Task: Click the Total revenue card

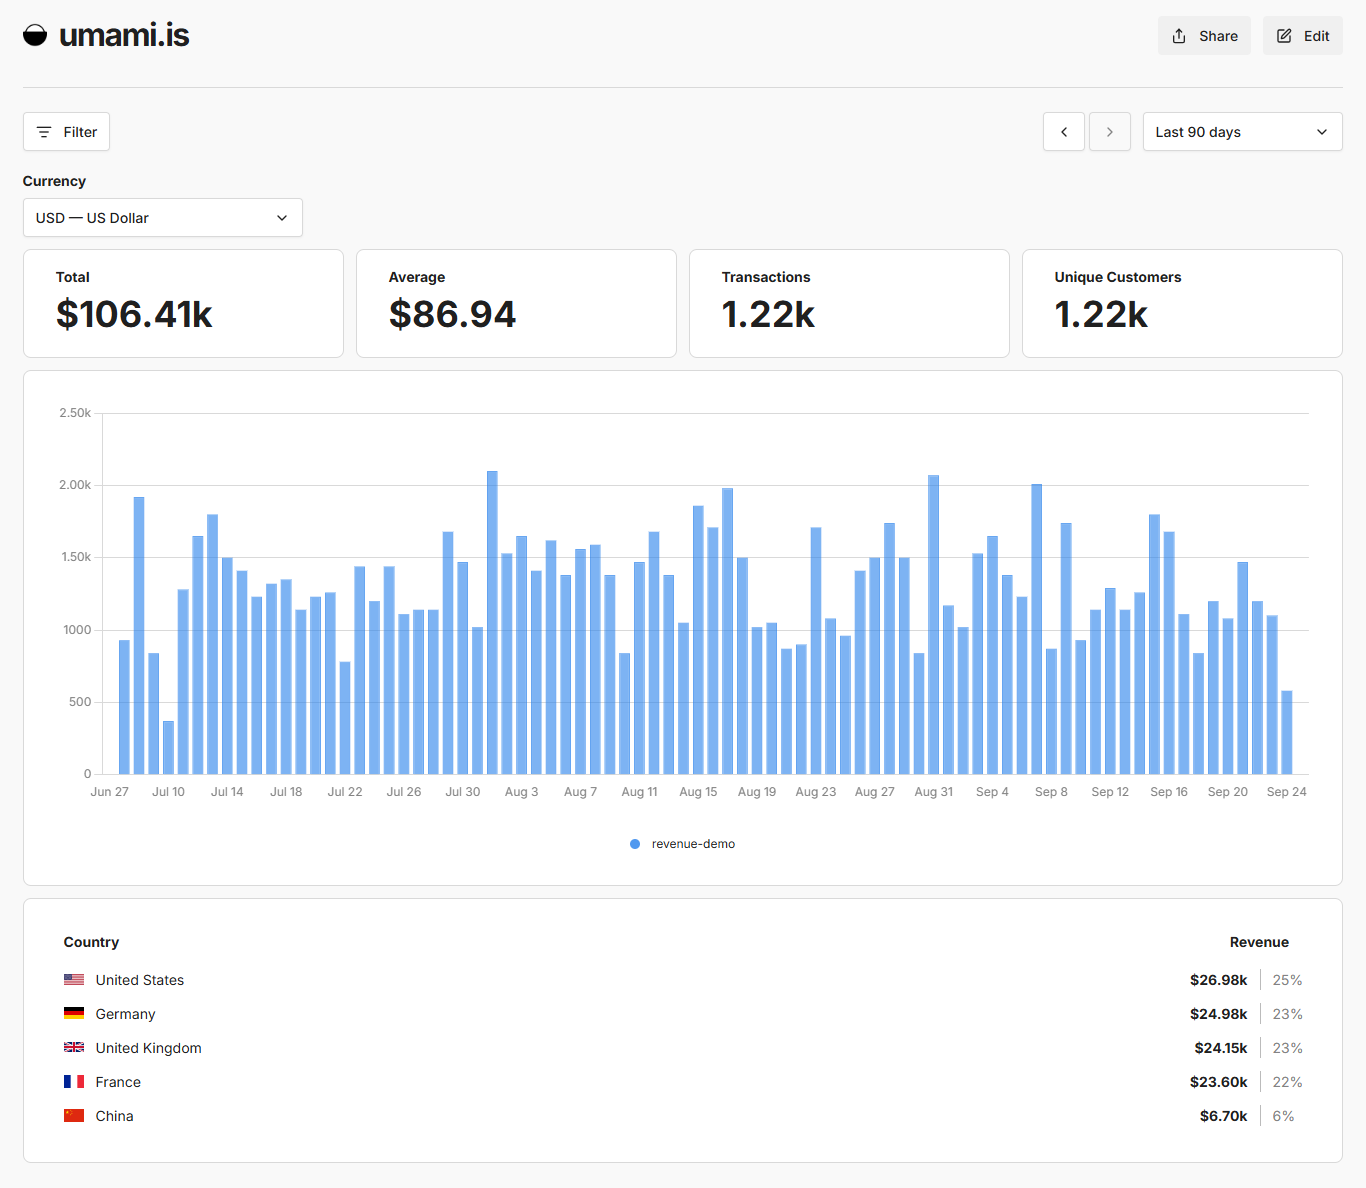Action: pyautogui.click(x=183, y=303)
